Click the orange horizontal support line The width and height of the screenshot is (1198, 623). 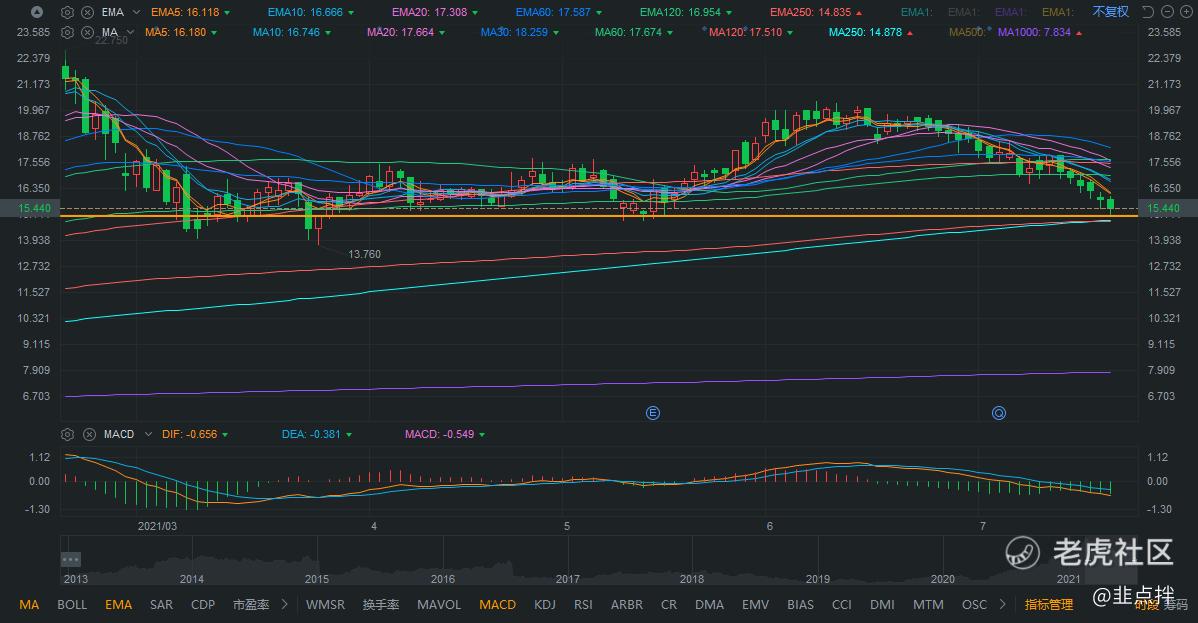(x=599, y=216)
